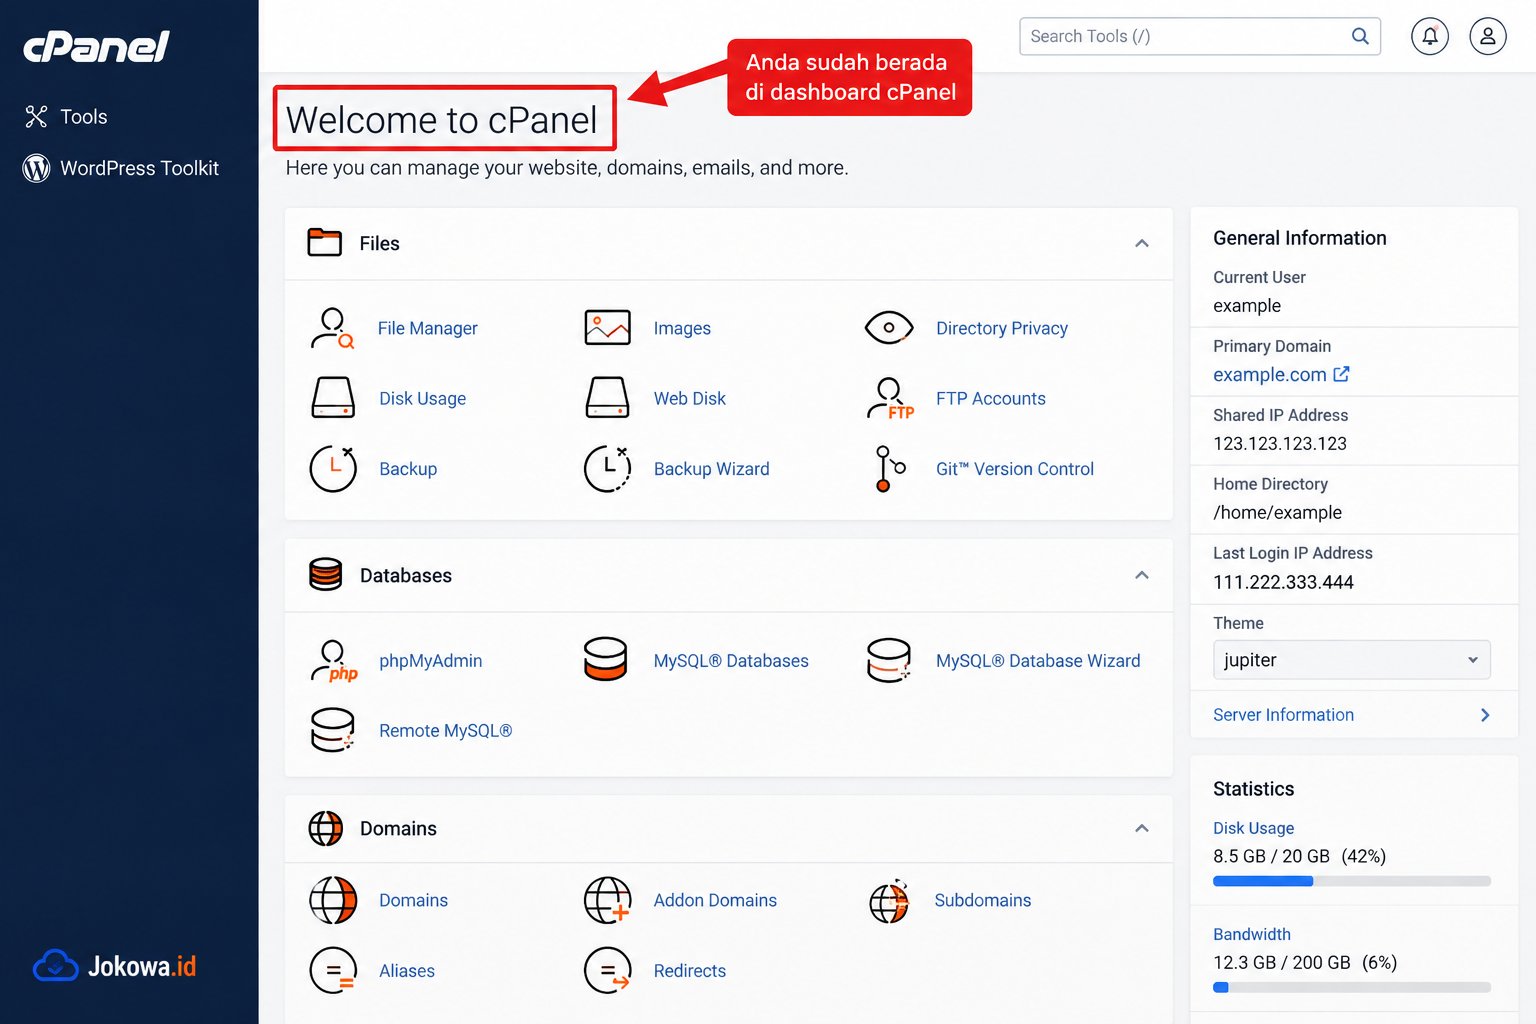Open the Remote MySQL® link
The image size is (1536, 1024).
(x=446, y=731)
